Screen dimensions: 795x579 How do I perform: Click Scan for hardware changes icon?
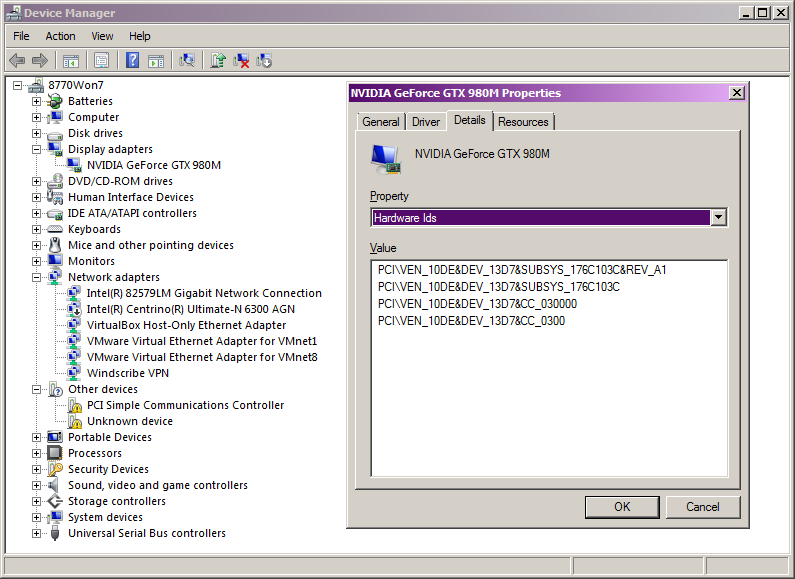[x=187, y=61]
